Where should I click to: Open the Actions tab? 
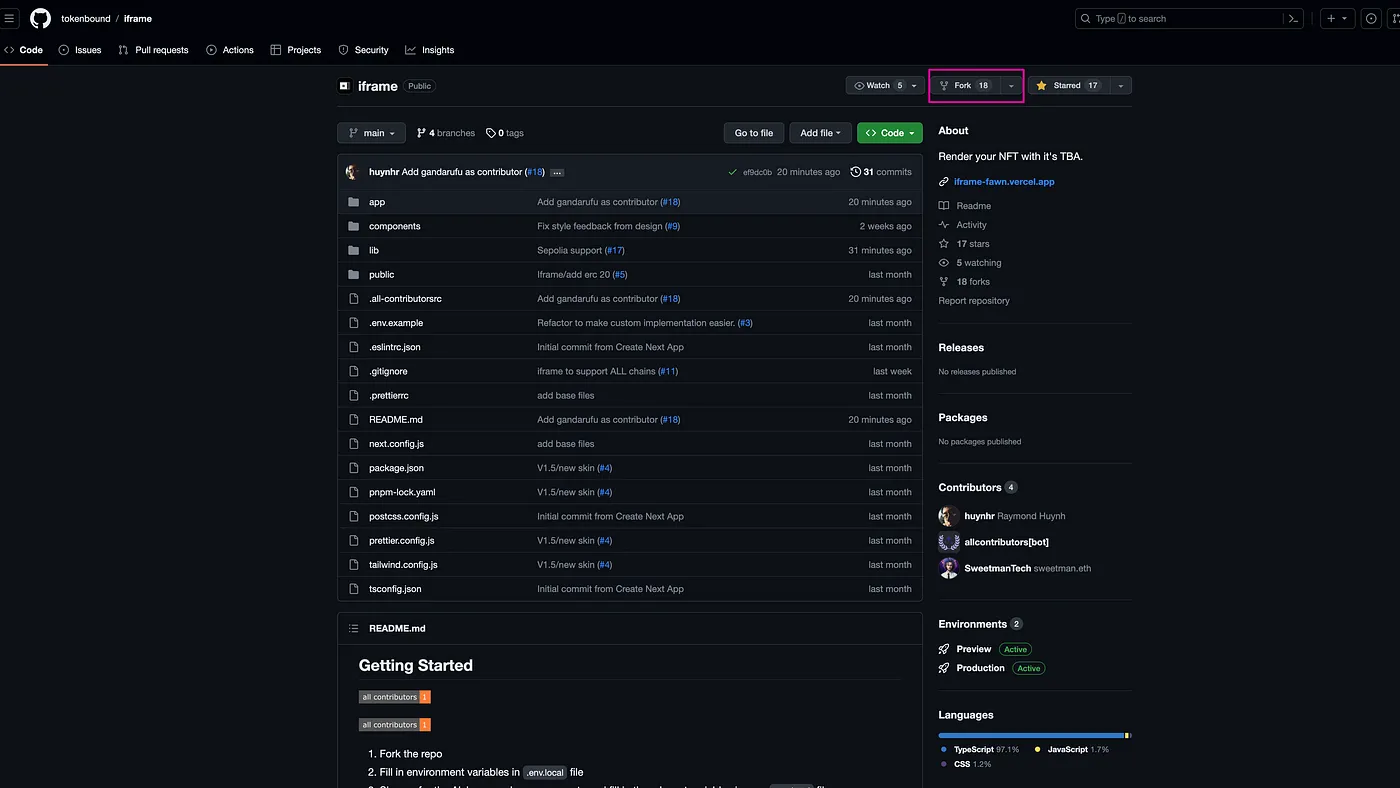(230, 50)
